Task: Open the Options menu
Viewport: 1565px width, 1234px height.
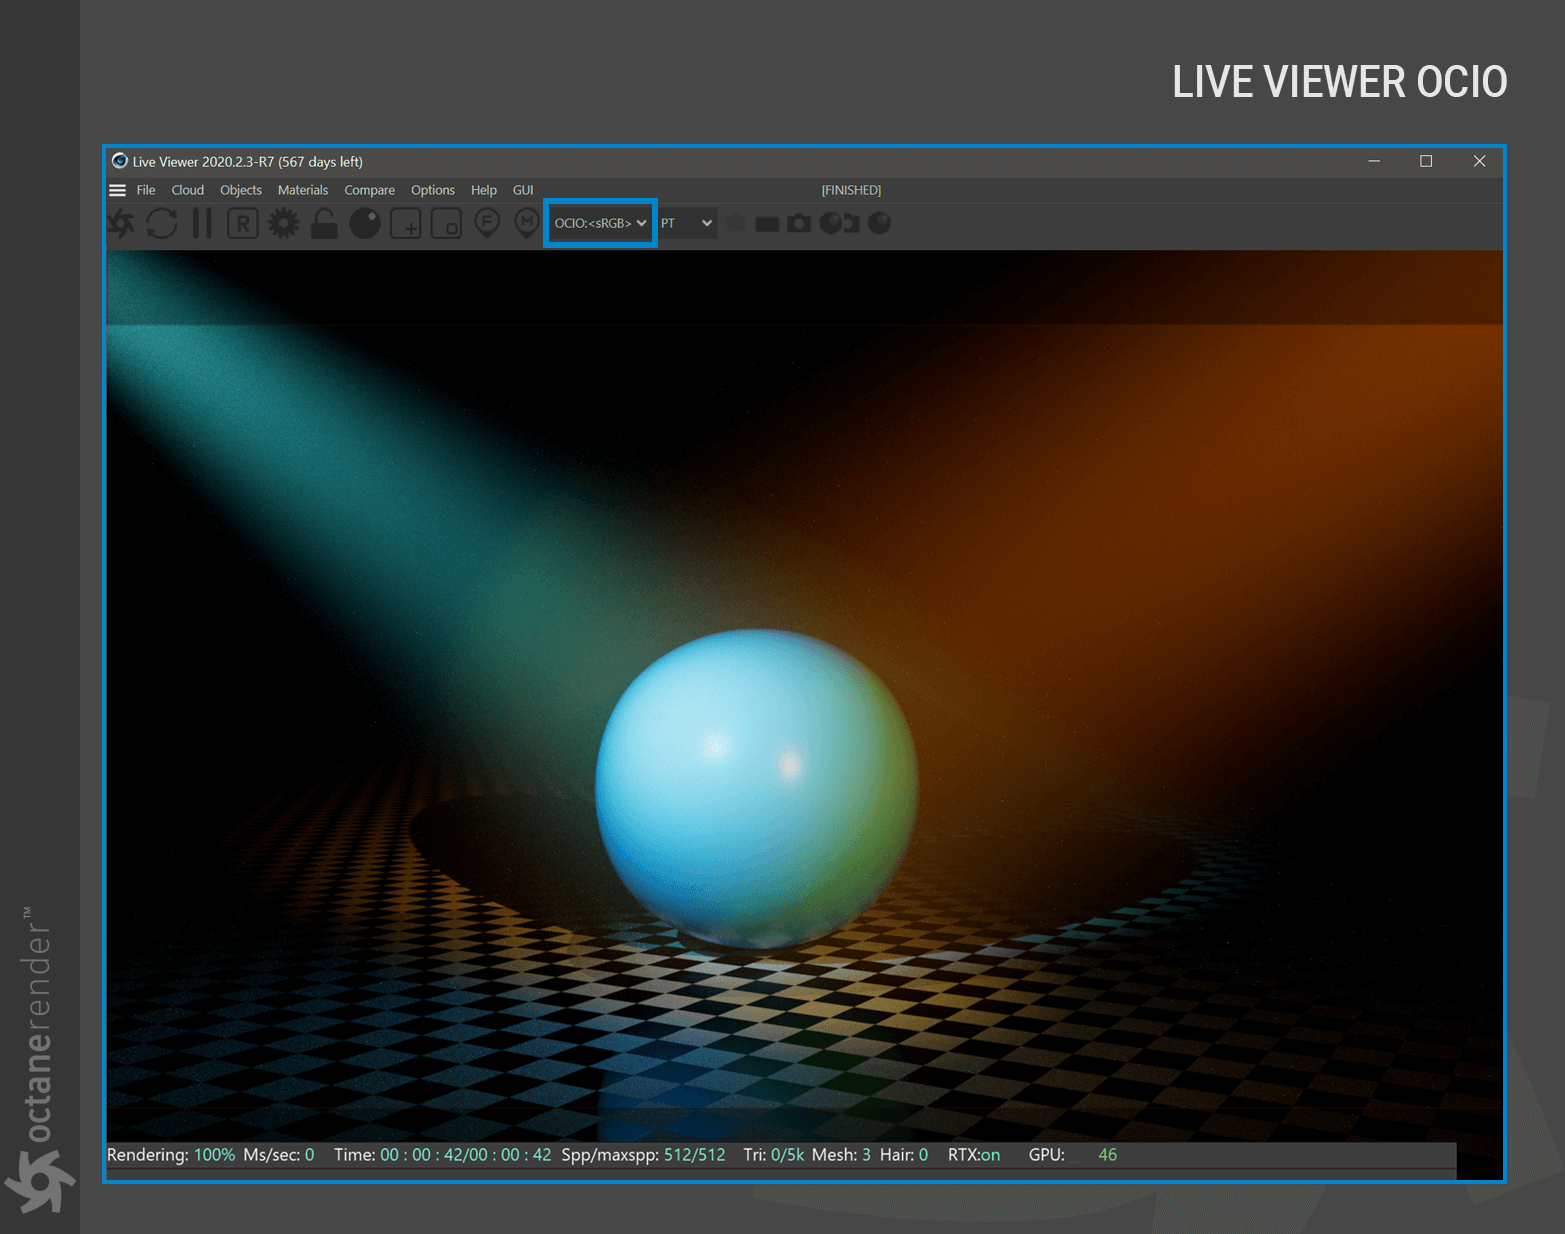Action: point(433,190)
